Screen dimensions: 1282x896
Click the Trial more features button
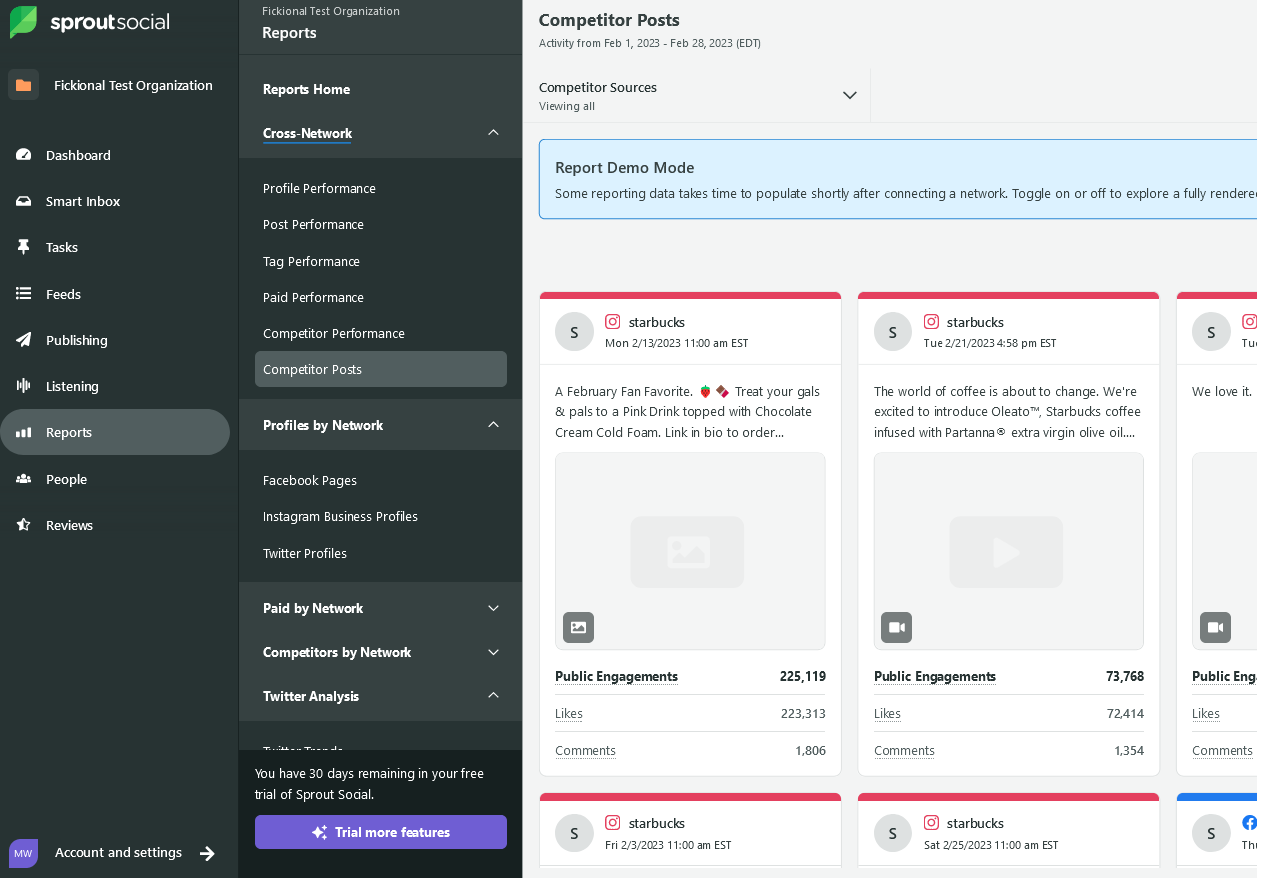point(381,832)
